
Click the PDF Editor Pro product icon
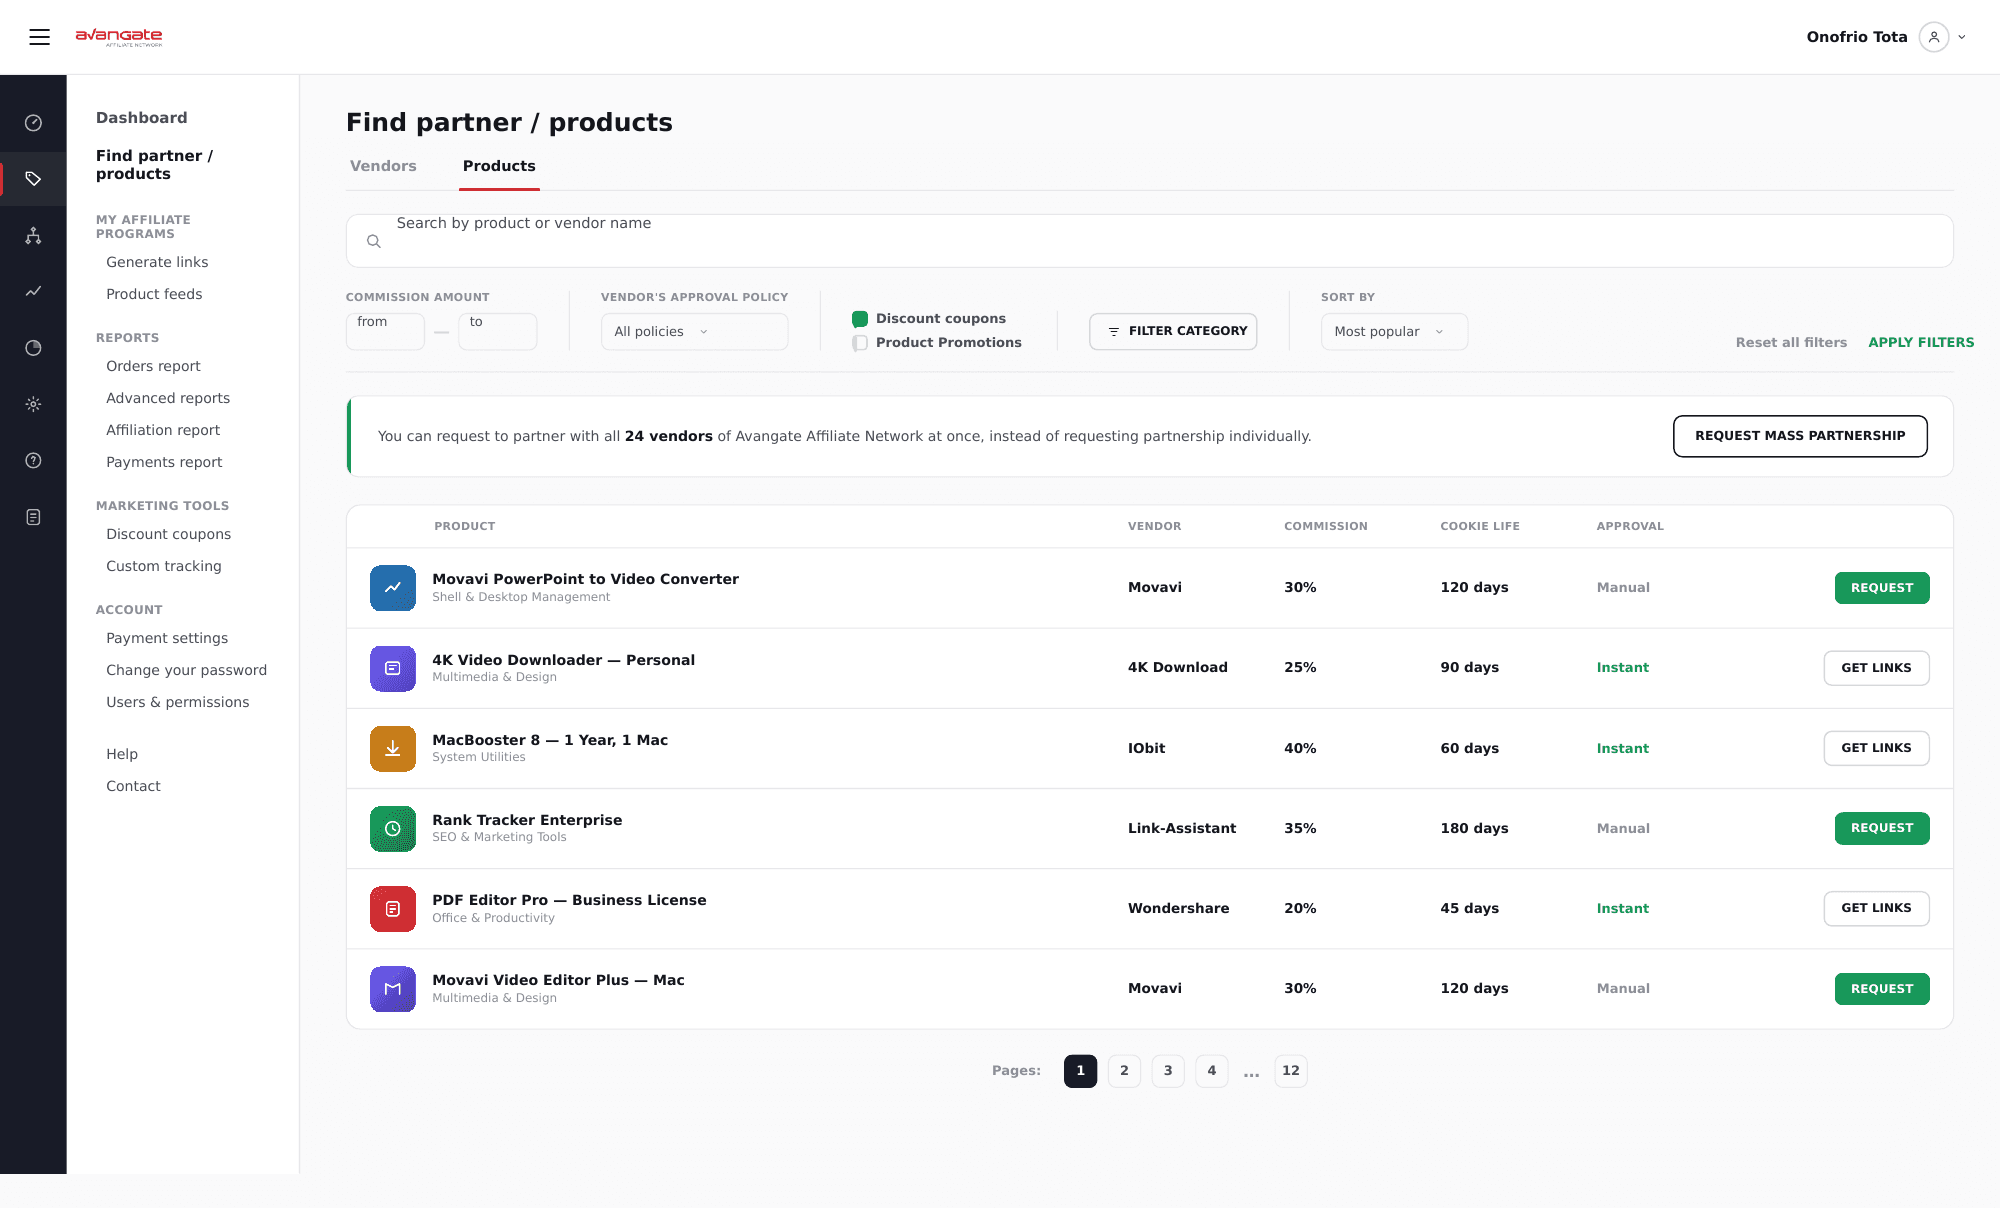(x=393, y=908)
